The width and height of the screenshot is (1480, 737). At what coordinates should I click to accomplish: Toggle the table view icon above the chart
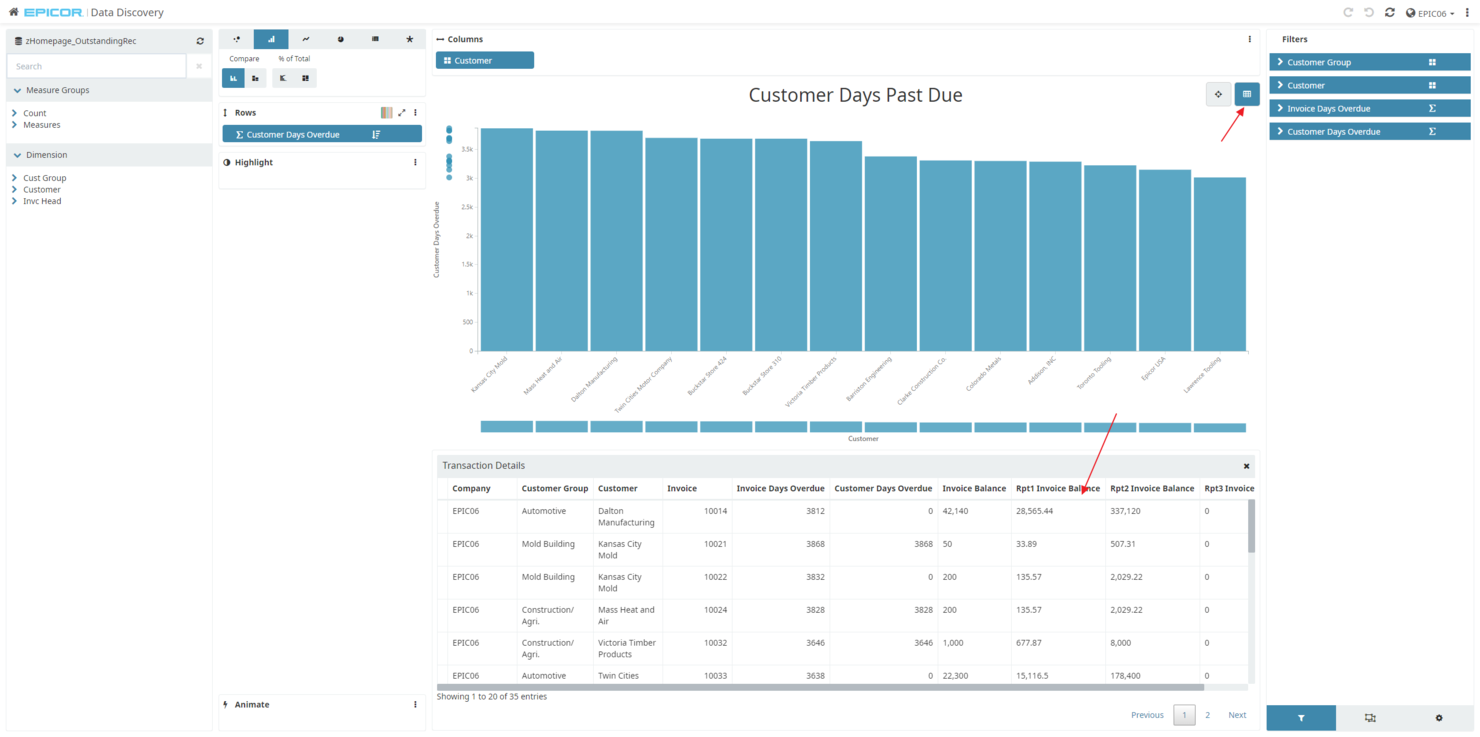(x=1246, y=94)
